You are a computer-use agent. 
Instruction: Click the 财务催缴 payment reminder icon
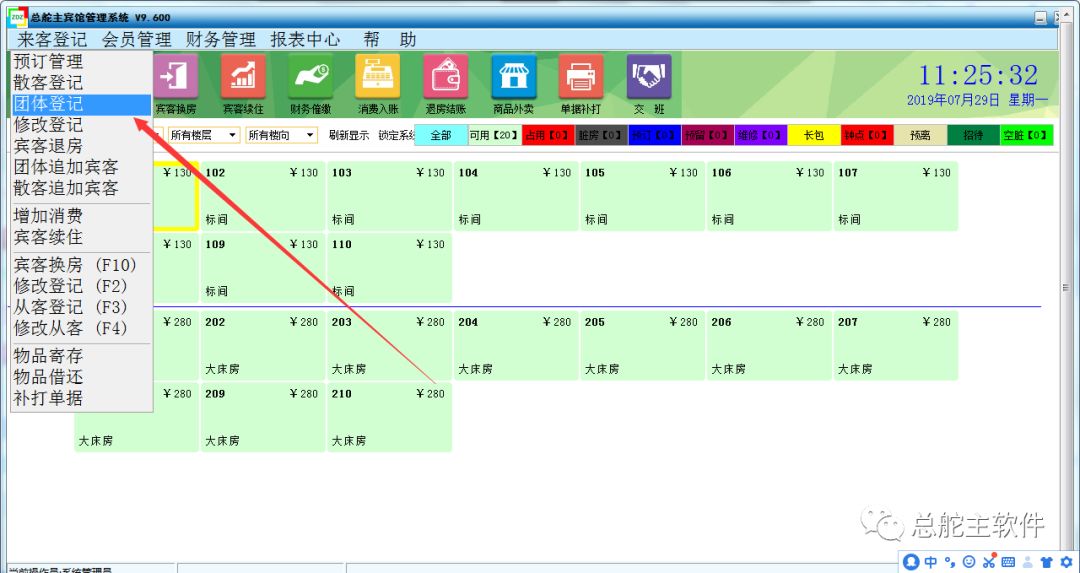coord(310,77)
